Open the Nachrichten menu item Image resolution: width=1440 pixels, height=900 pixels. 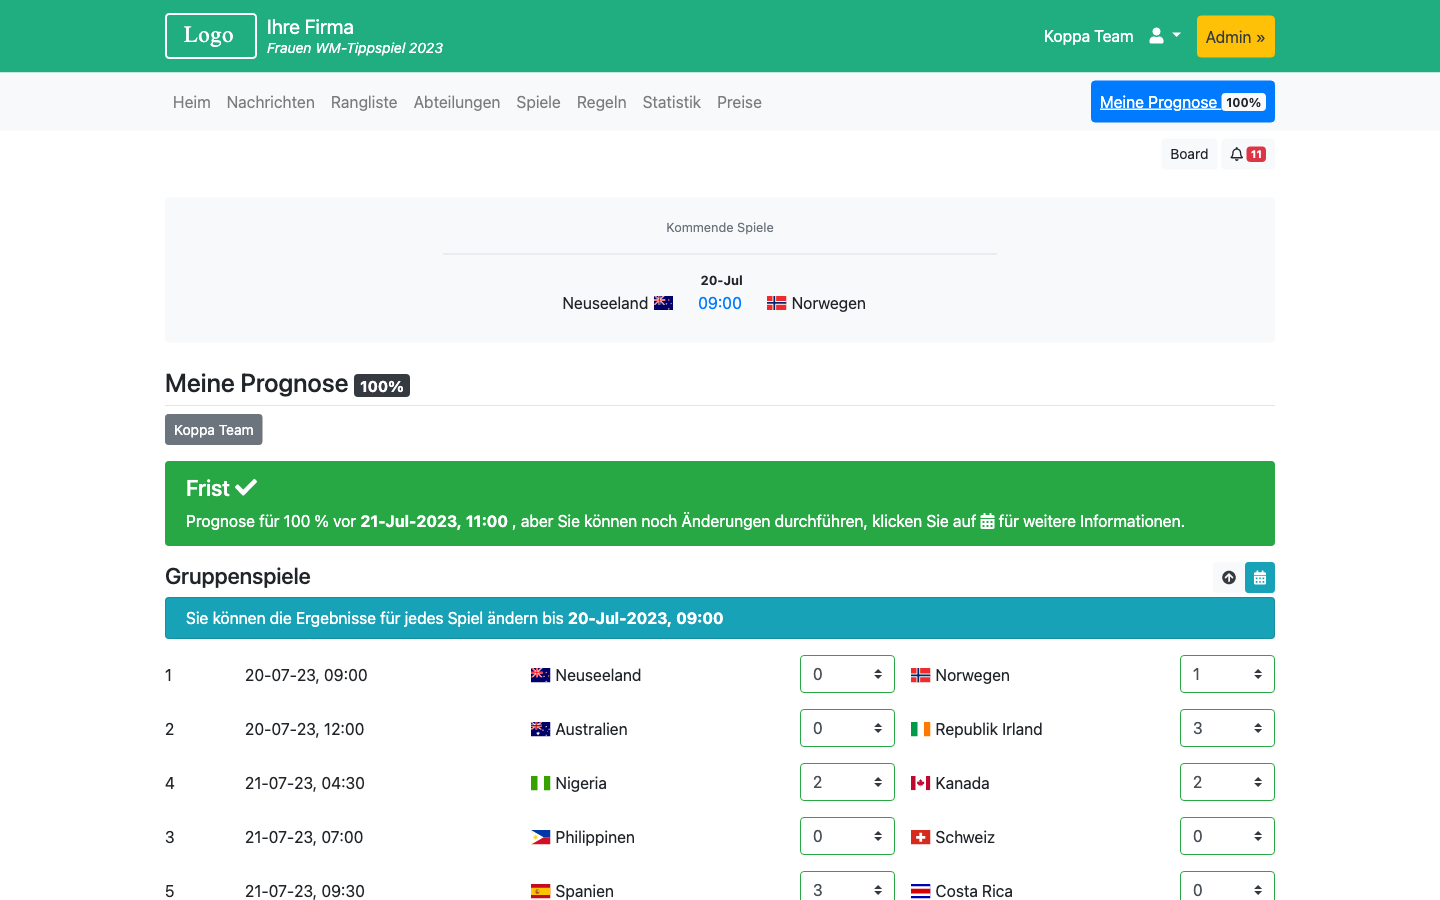(271, 102)
